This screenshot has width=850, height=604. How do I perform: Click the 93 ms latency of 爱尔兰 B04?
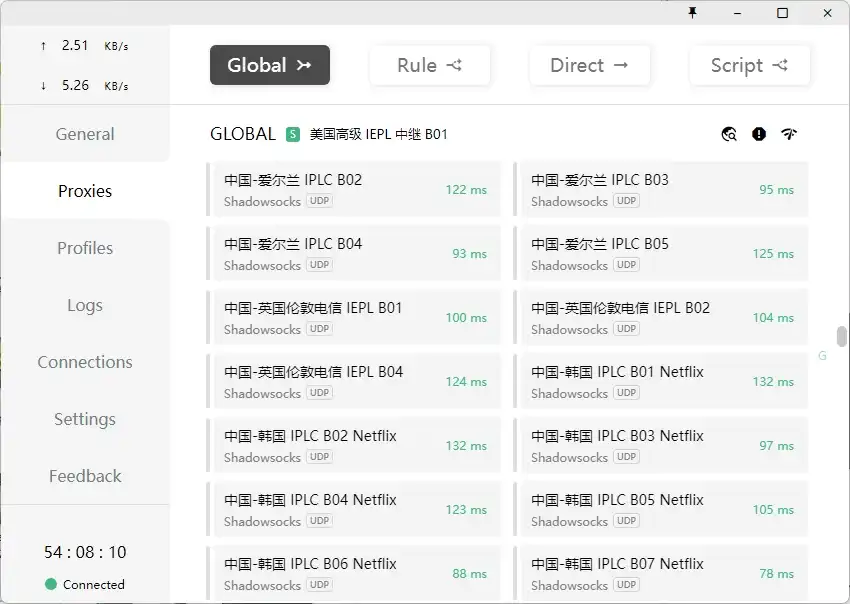click(469, 254)
